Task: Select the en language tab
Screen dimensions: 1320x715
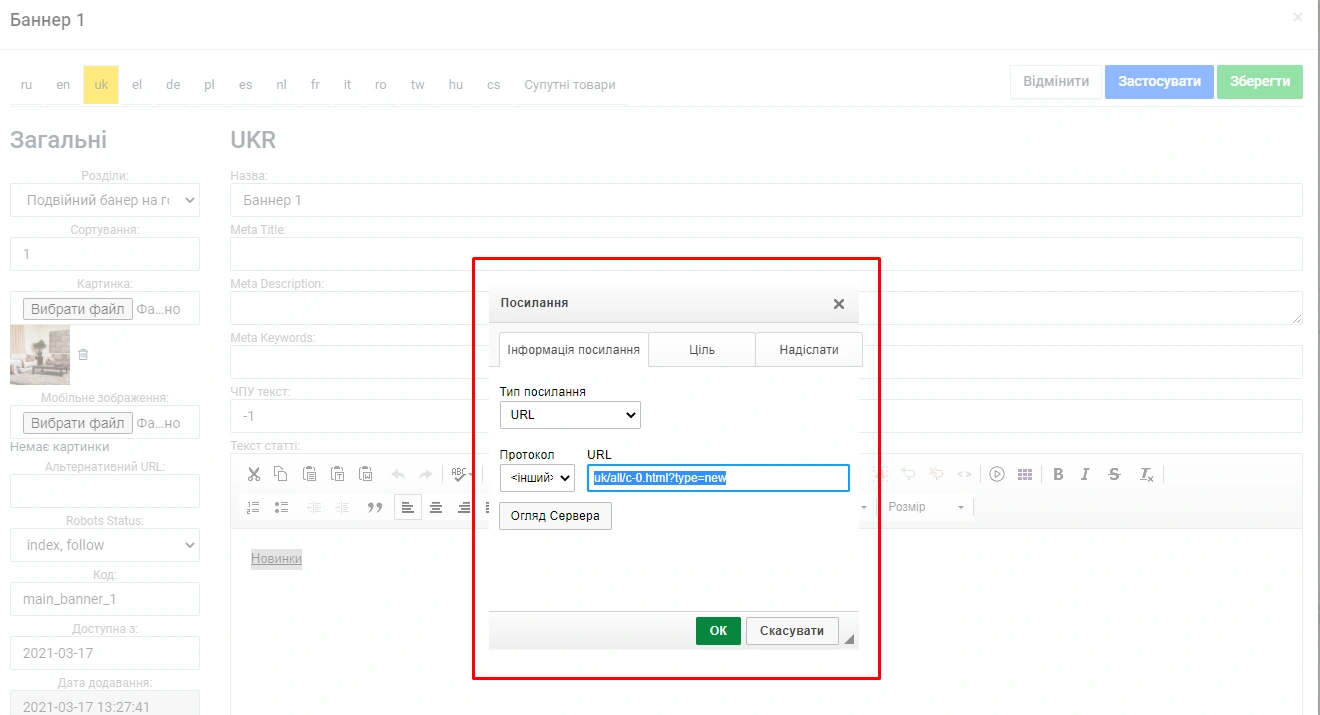Action: [x=63, y=85]
